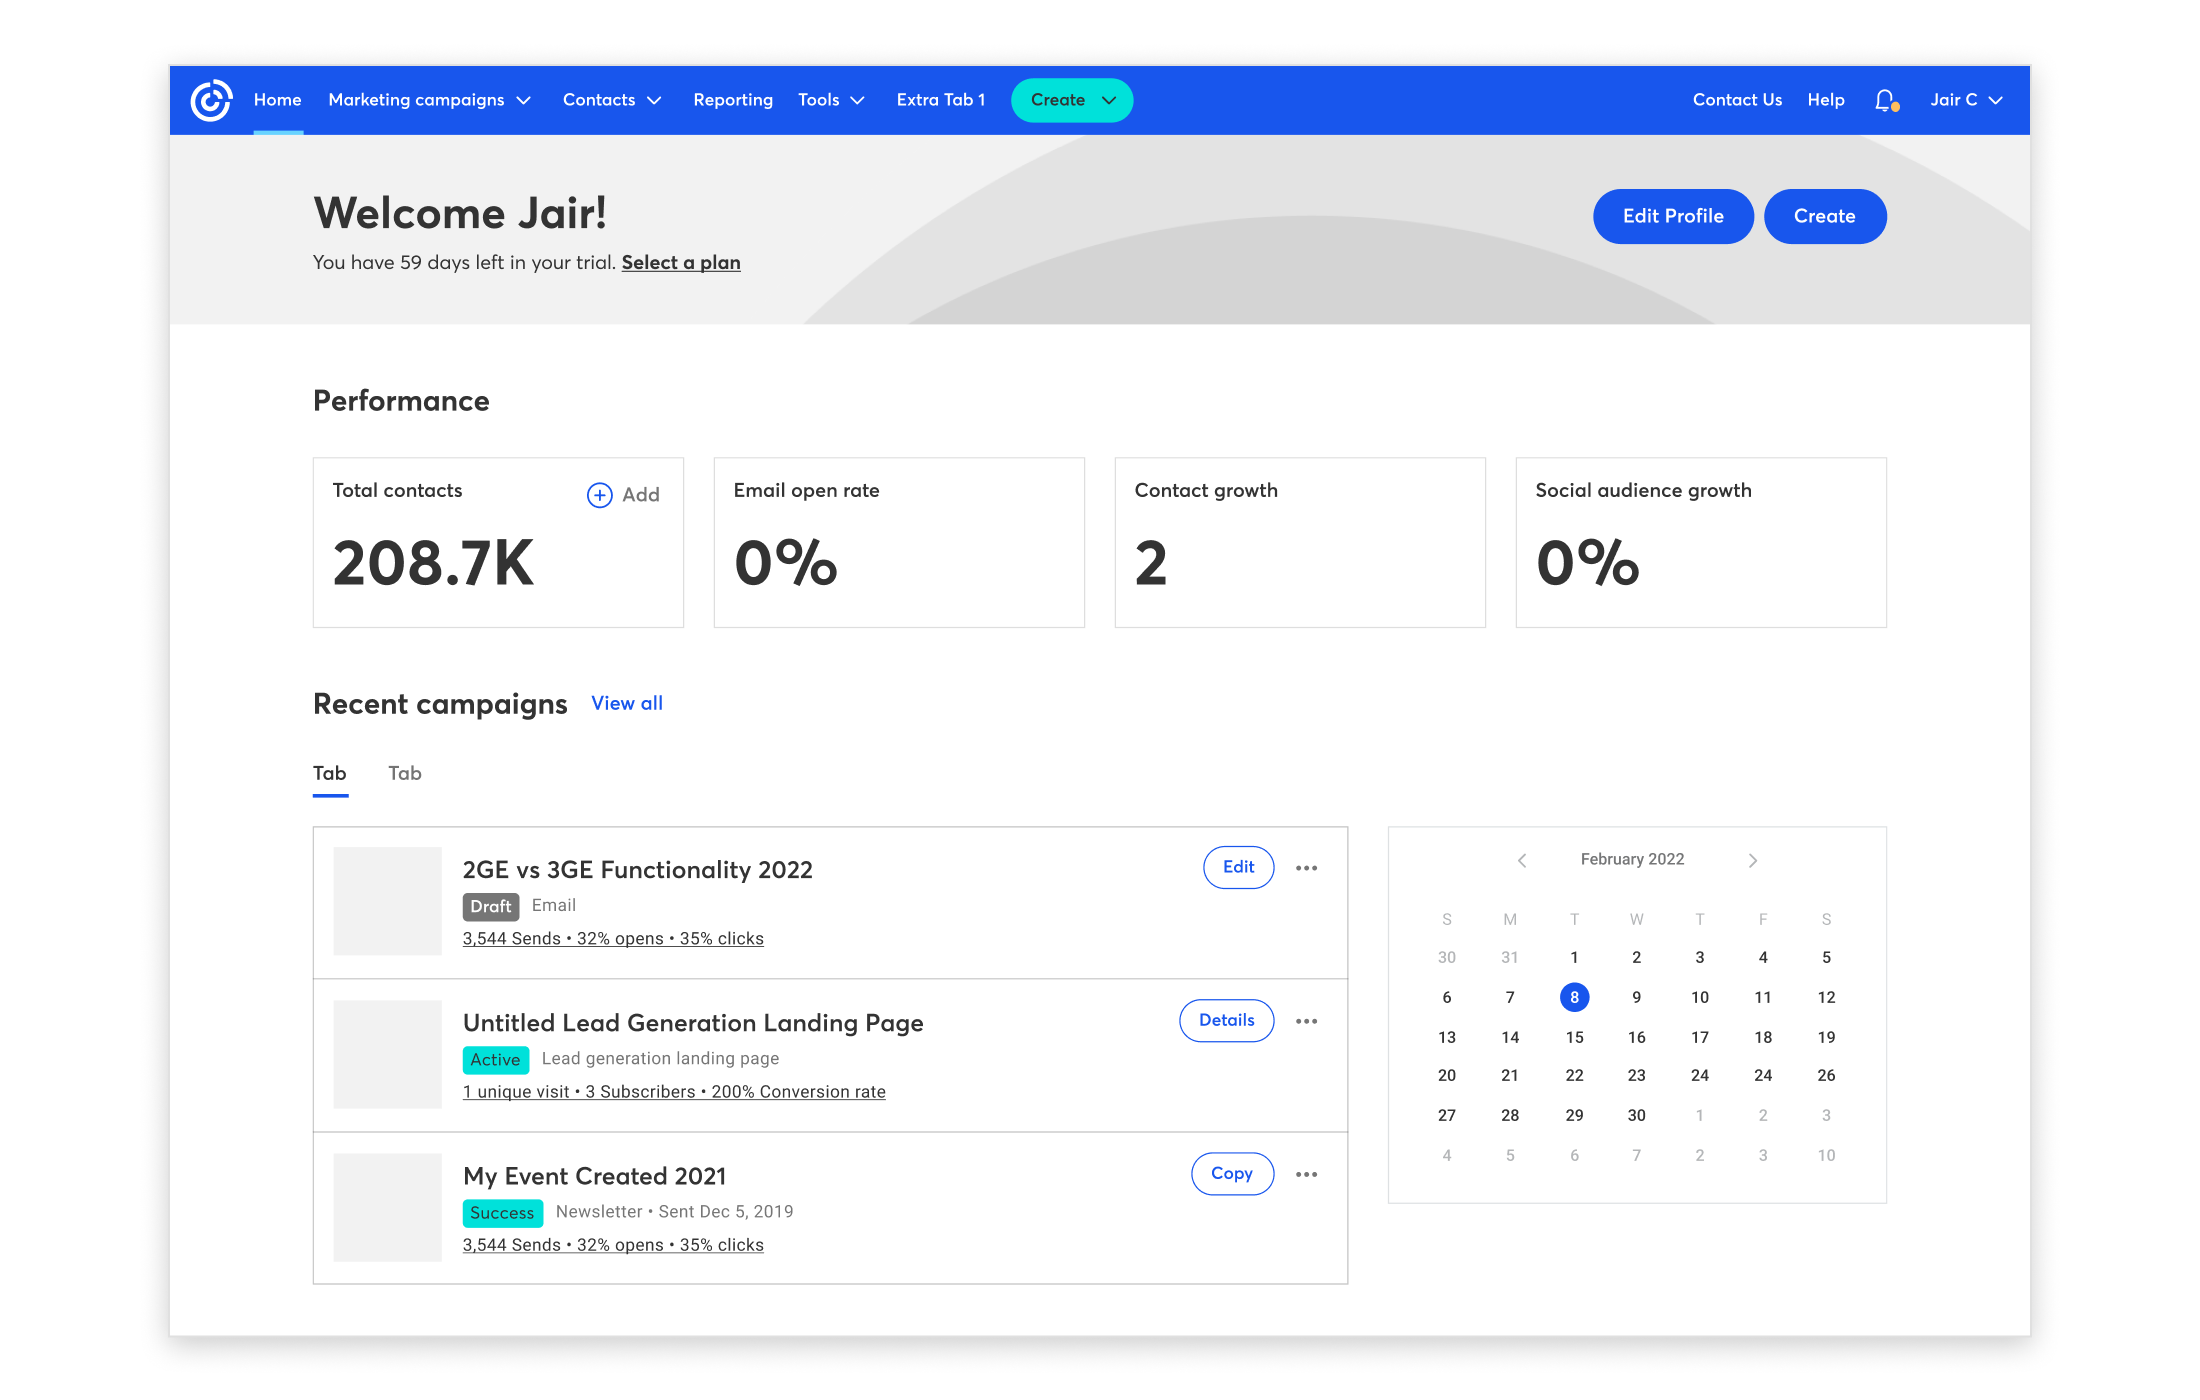Click thumbnail of Lead Generation Landing Page

click(388, 1054)
